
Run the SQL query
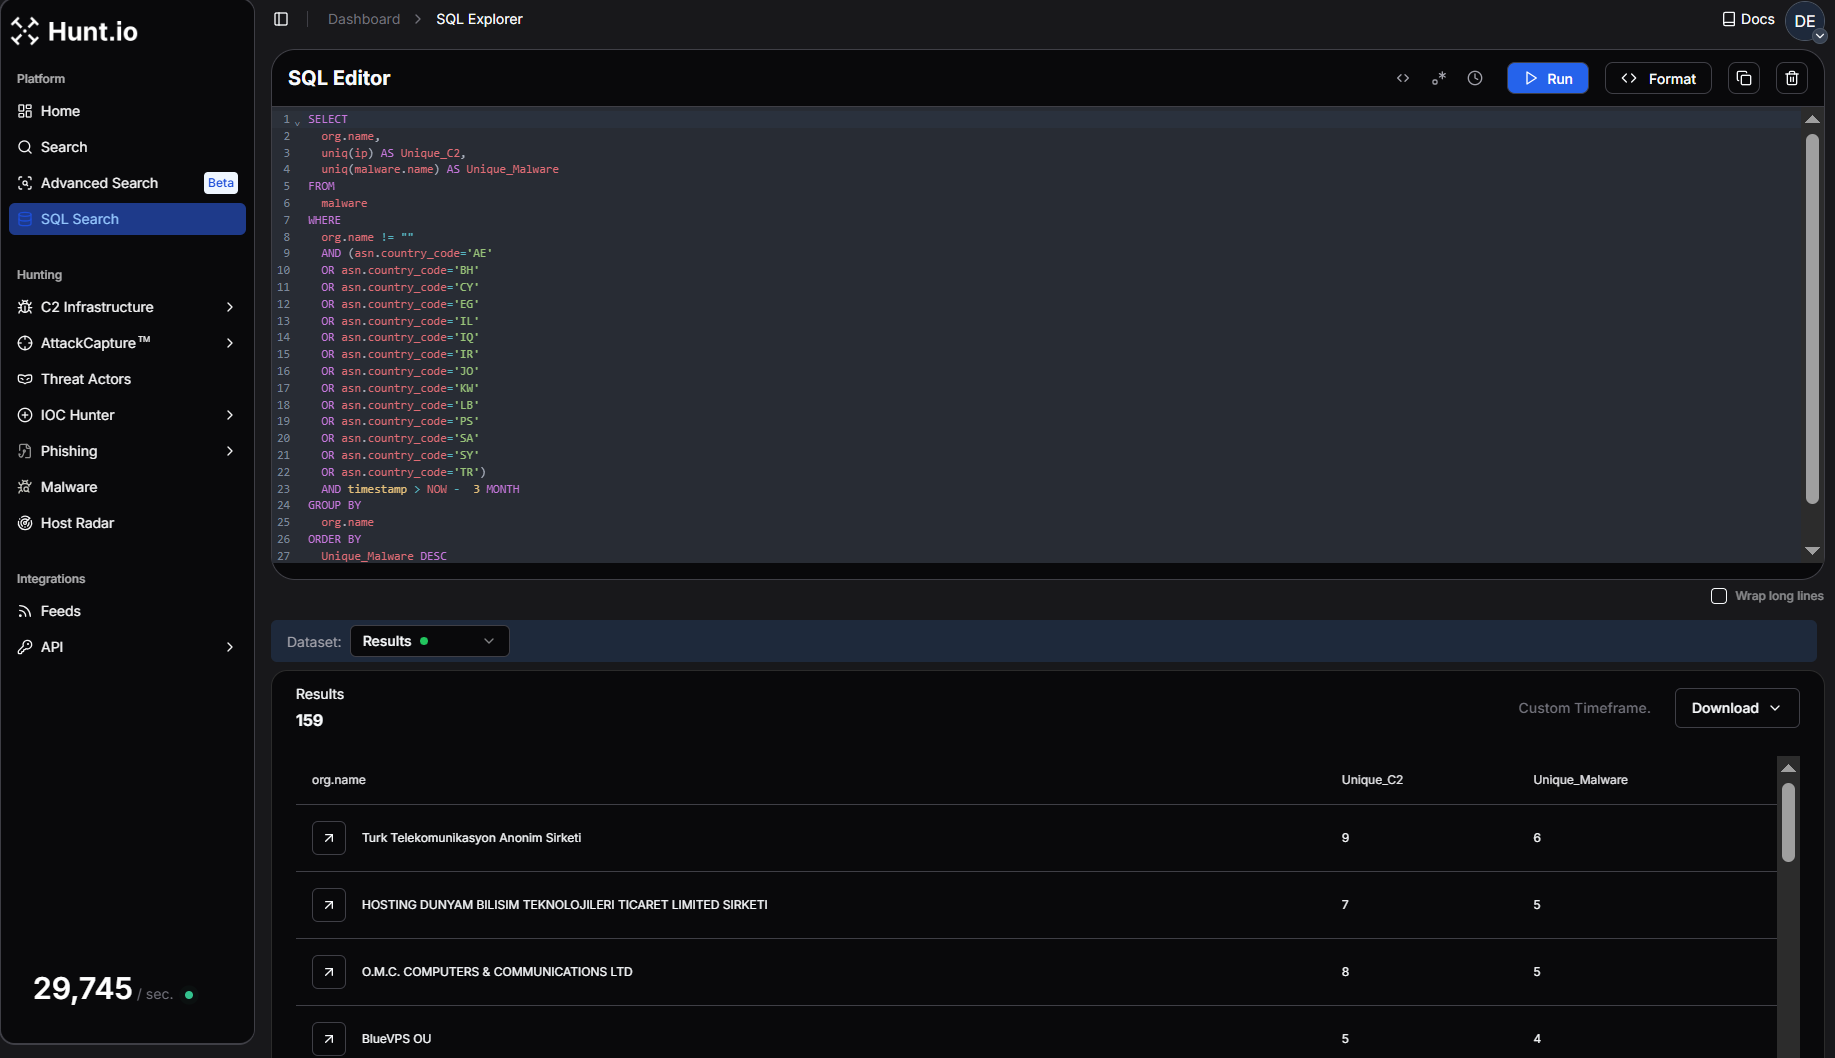coord(1548,78)
